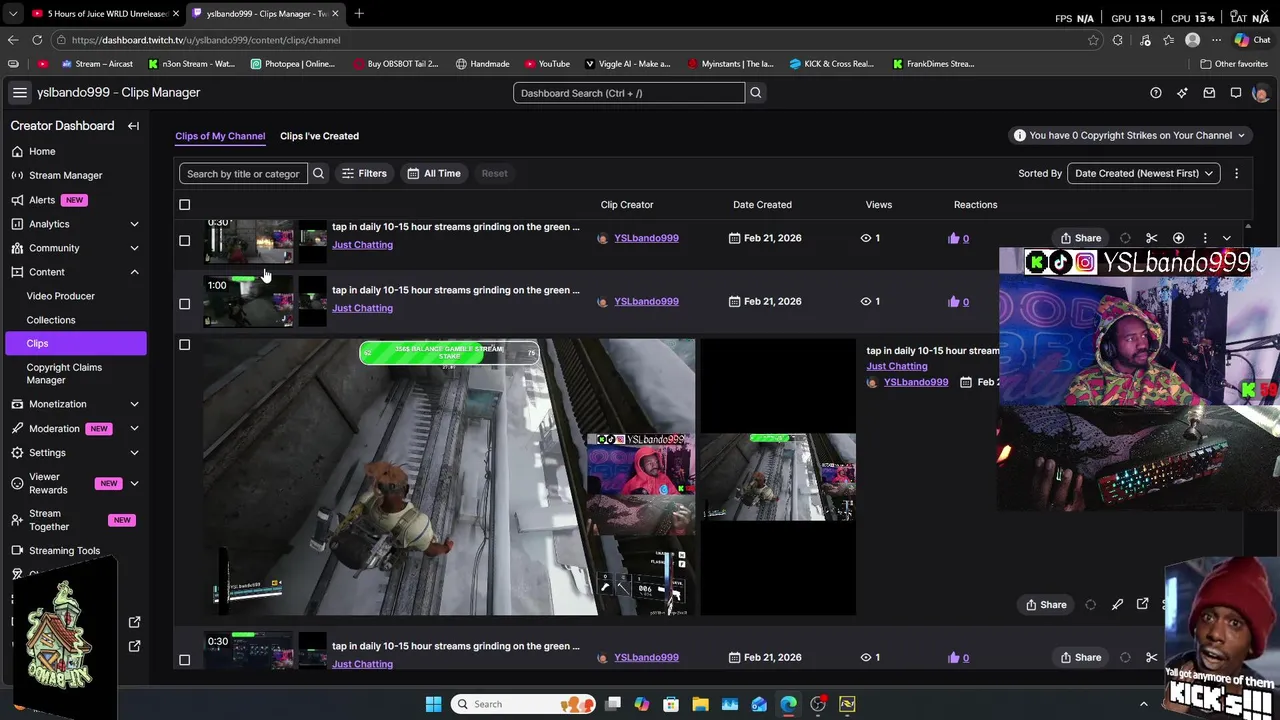This screenshot has height=720, width=1280.
Task: Open YSLbando999 creator link in second row
Action: tap(646, 301)
